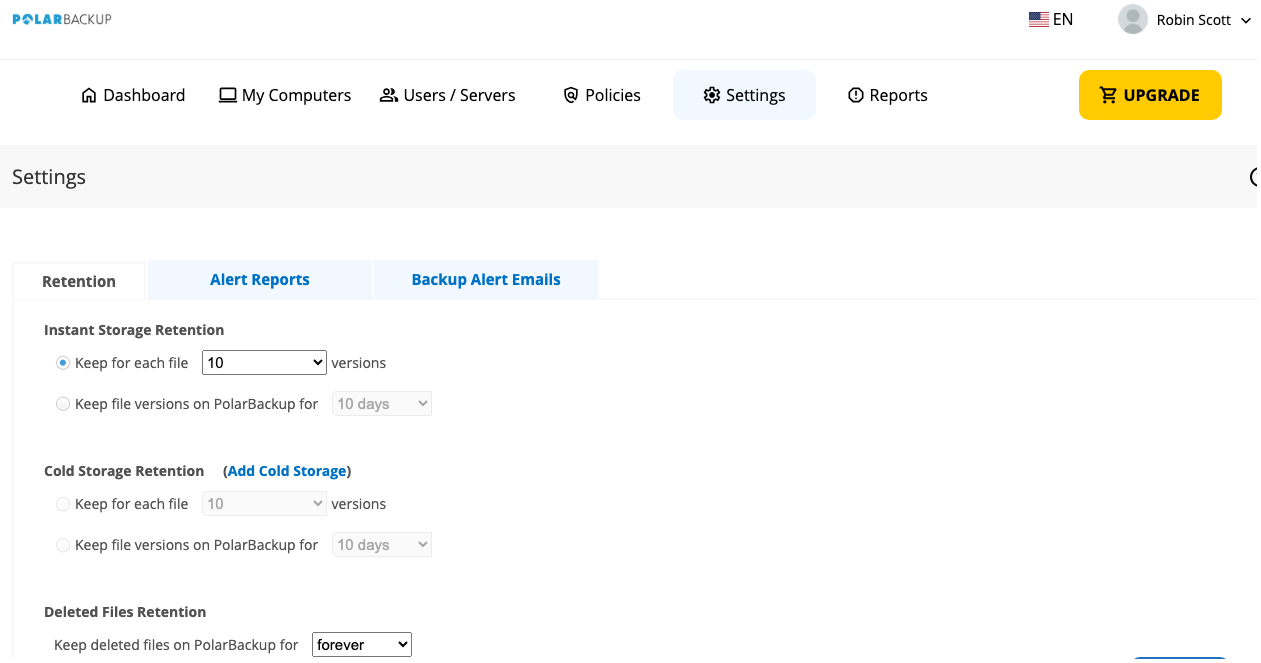Click the My Computers laptop icon
The image size is (1261, 663).
click(x=228, y=96)
